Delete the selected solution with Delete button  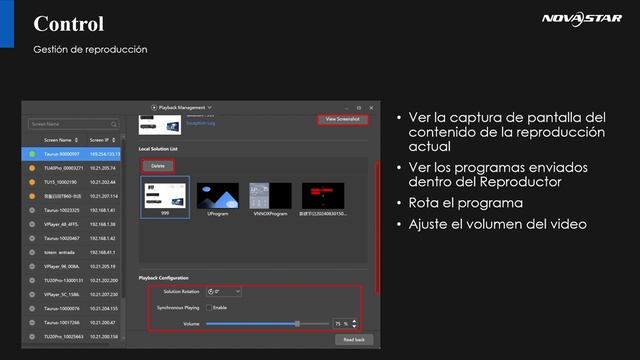click(x=158, y=166)
